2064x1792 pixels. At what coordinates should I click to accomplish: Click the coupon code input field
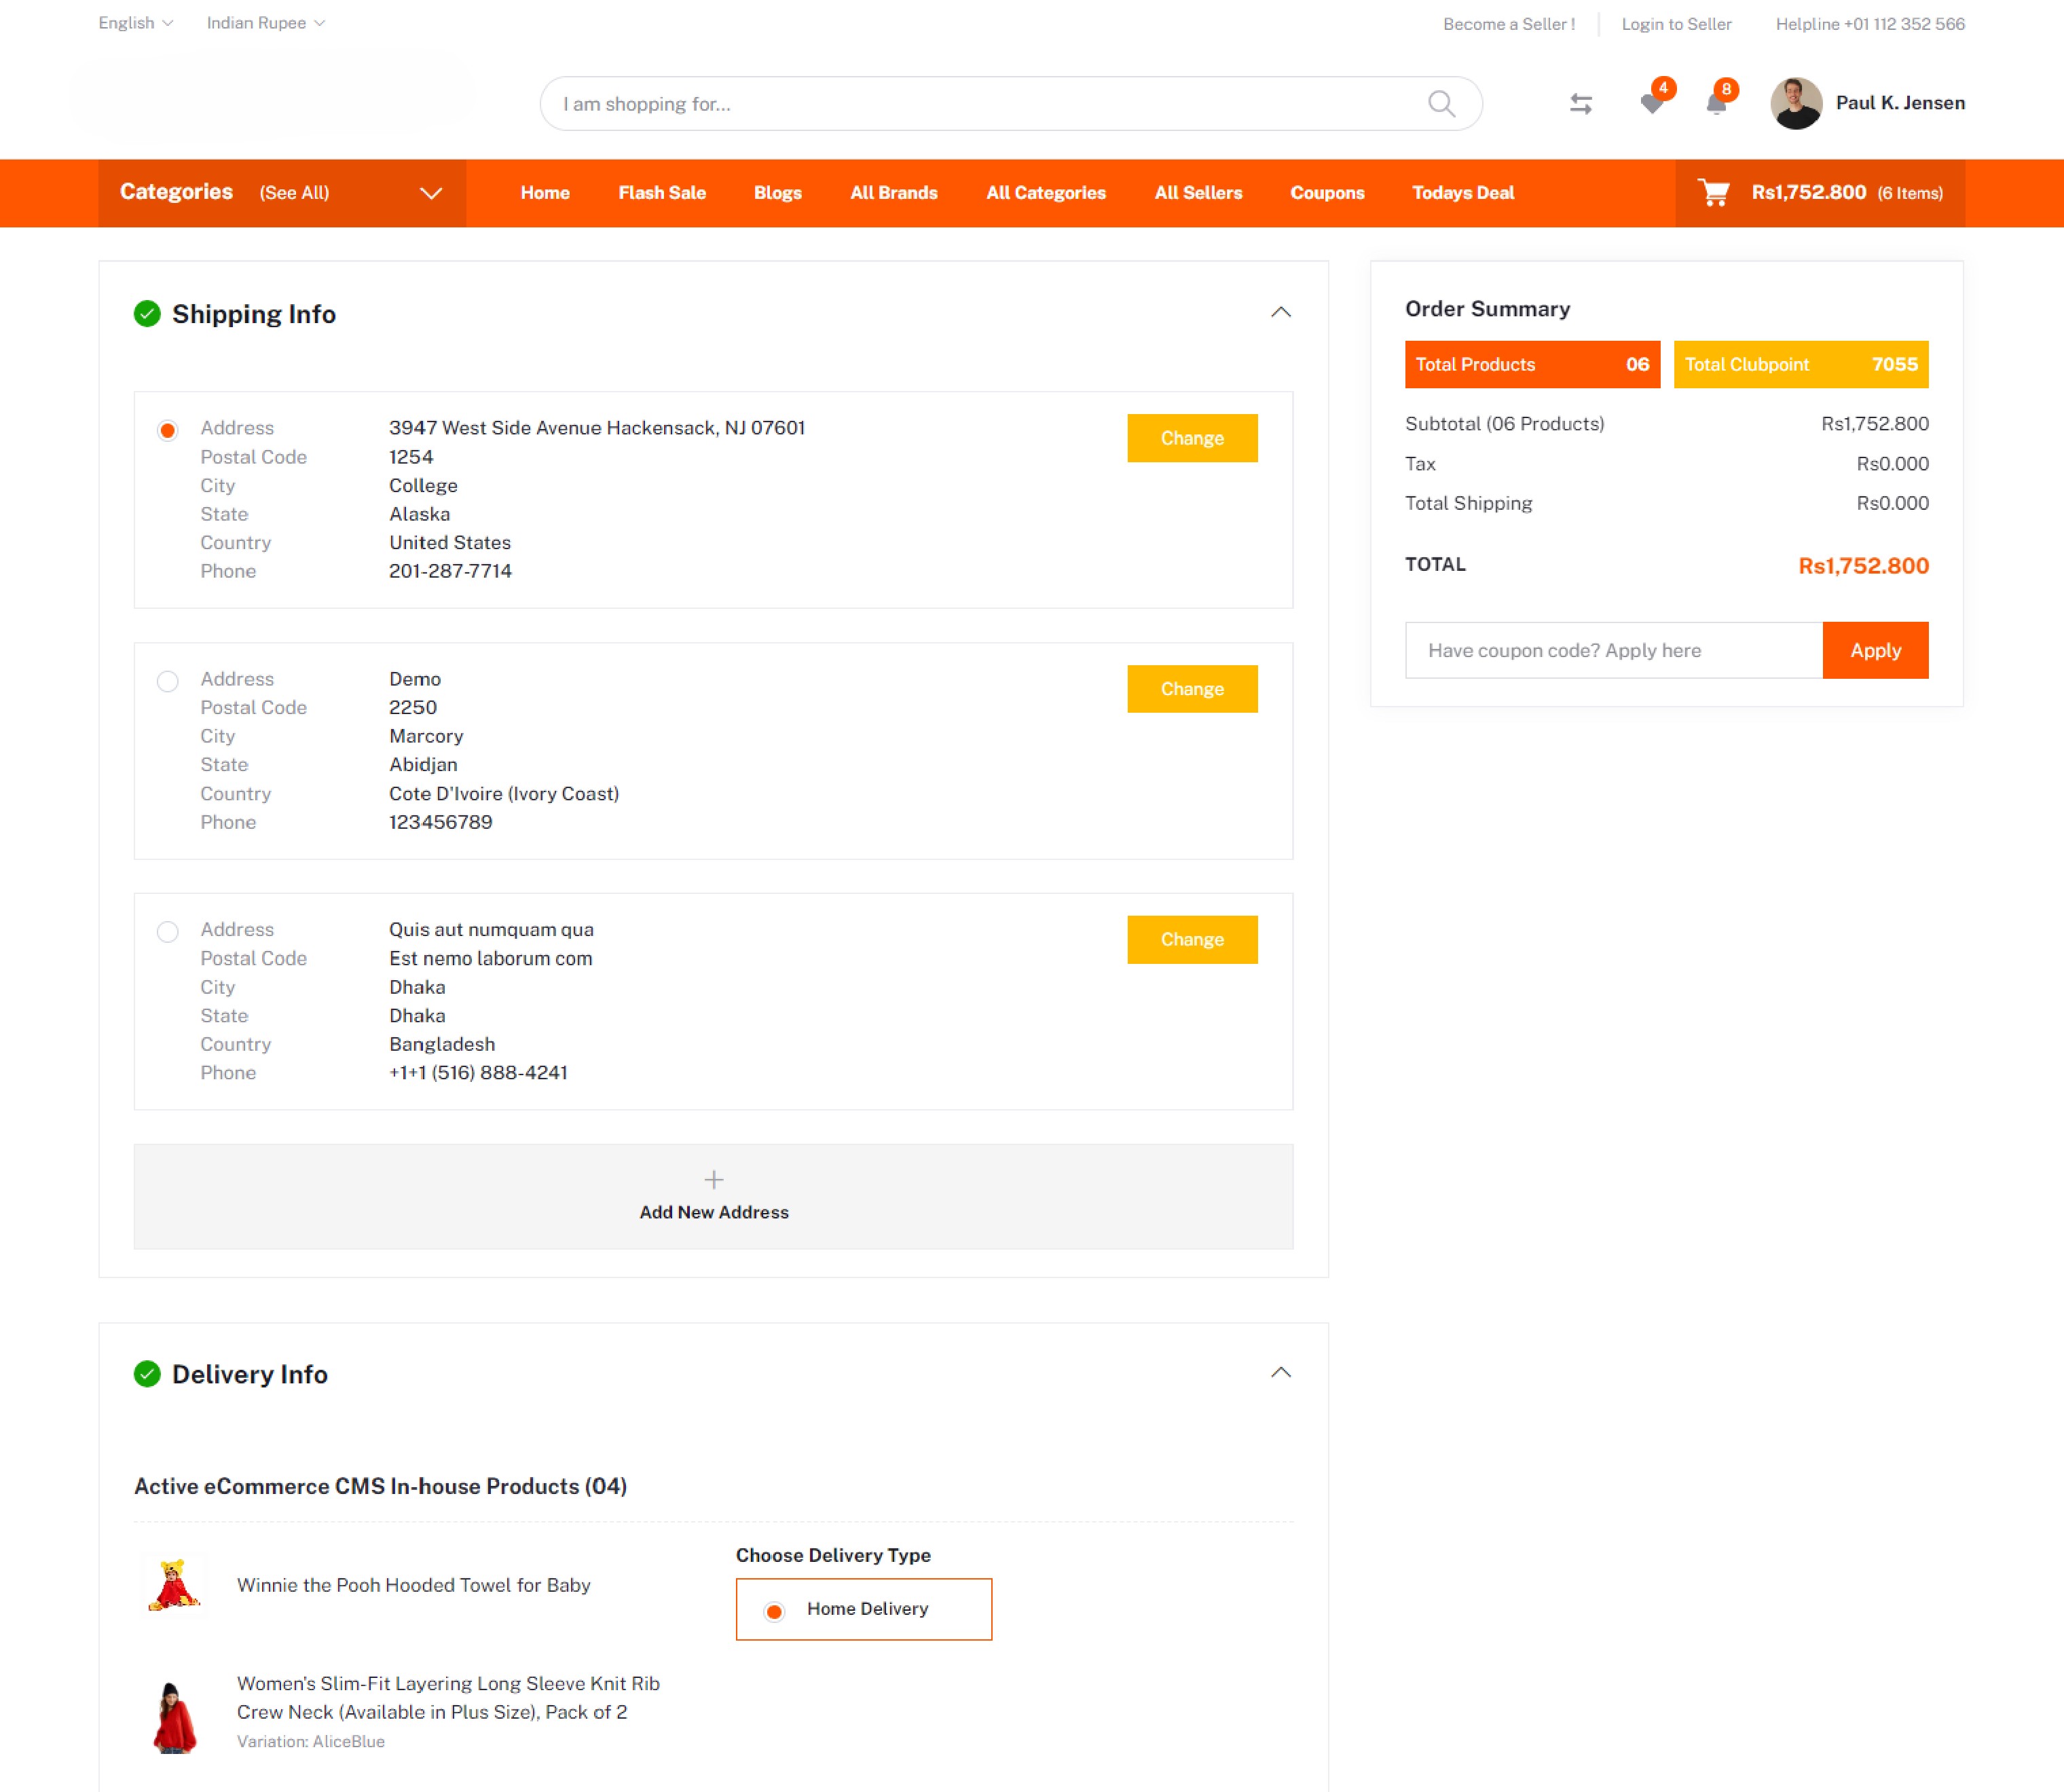pyautogui.click(x=1612, y=650)
